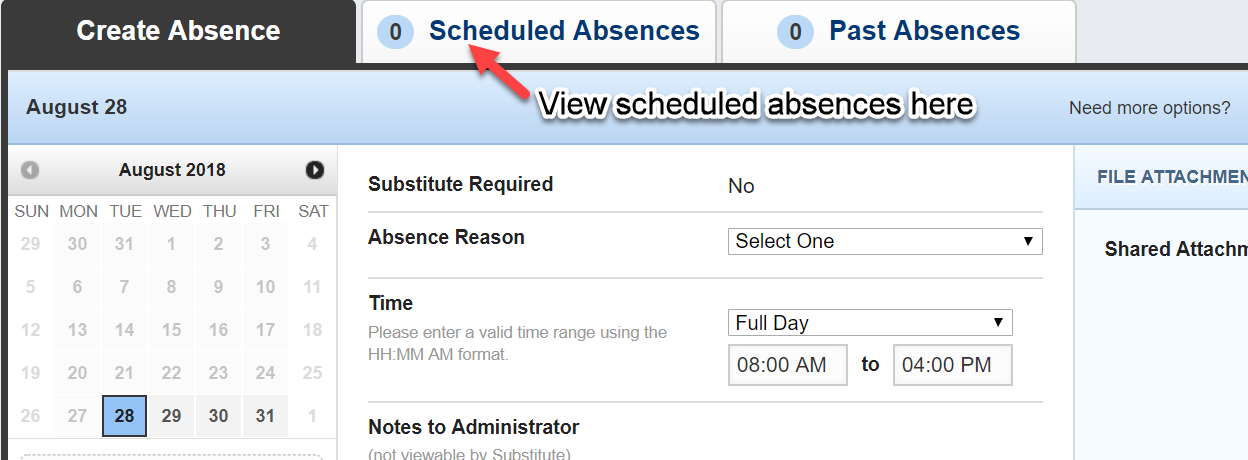The image size is (1248, 460).
Task: Click the 04:00 PM end time field
Action: 952,365
